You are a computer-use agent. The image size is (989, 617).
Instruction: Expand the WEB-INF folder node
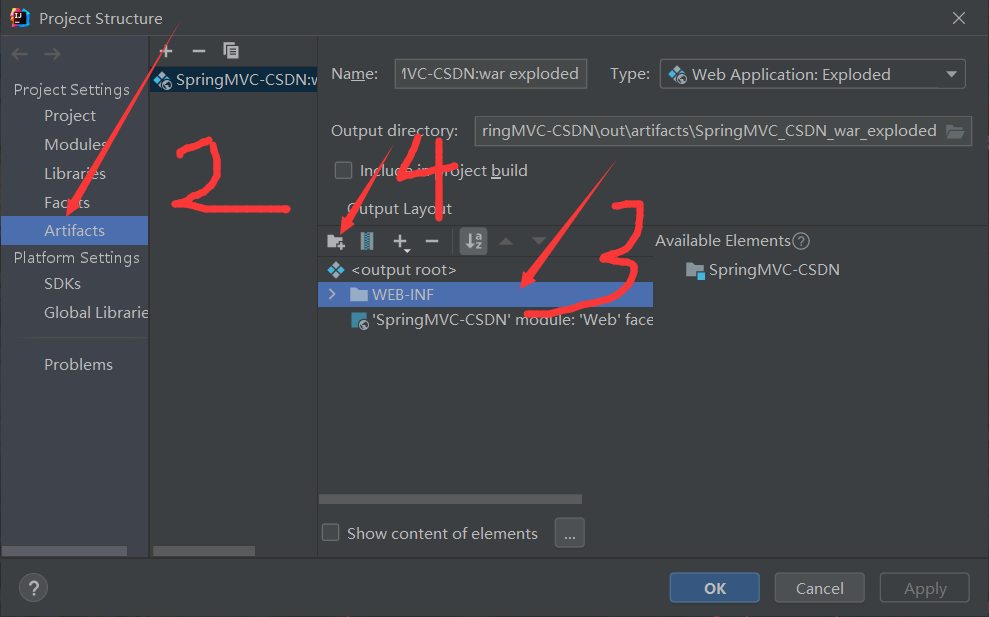(332, 295)
